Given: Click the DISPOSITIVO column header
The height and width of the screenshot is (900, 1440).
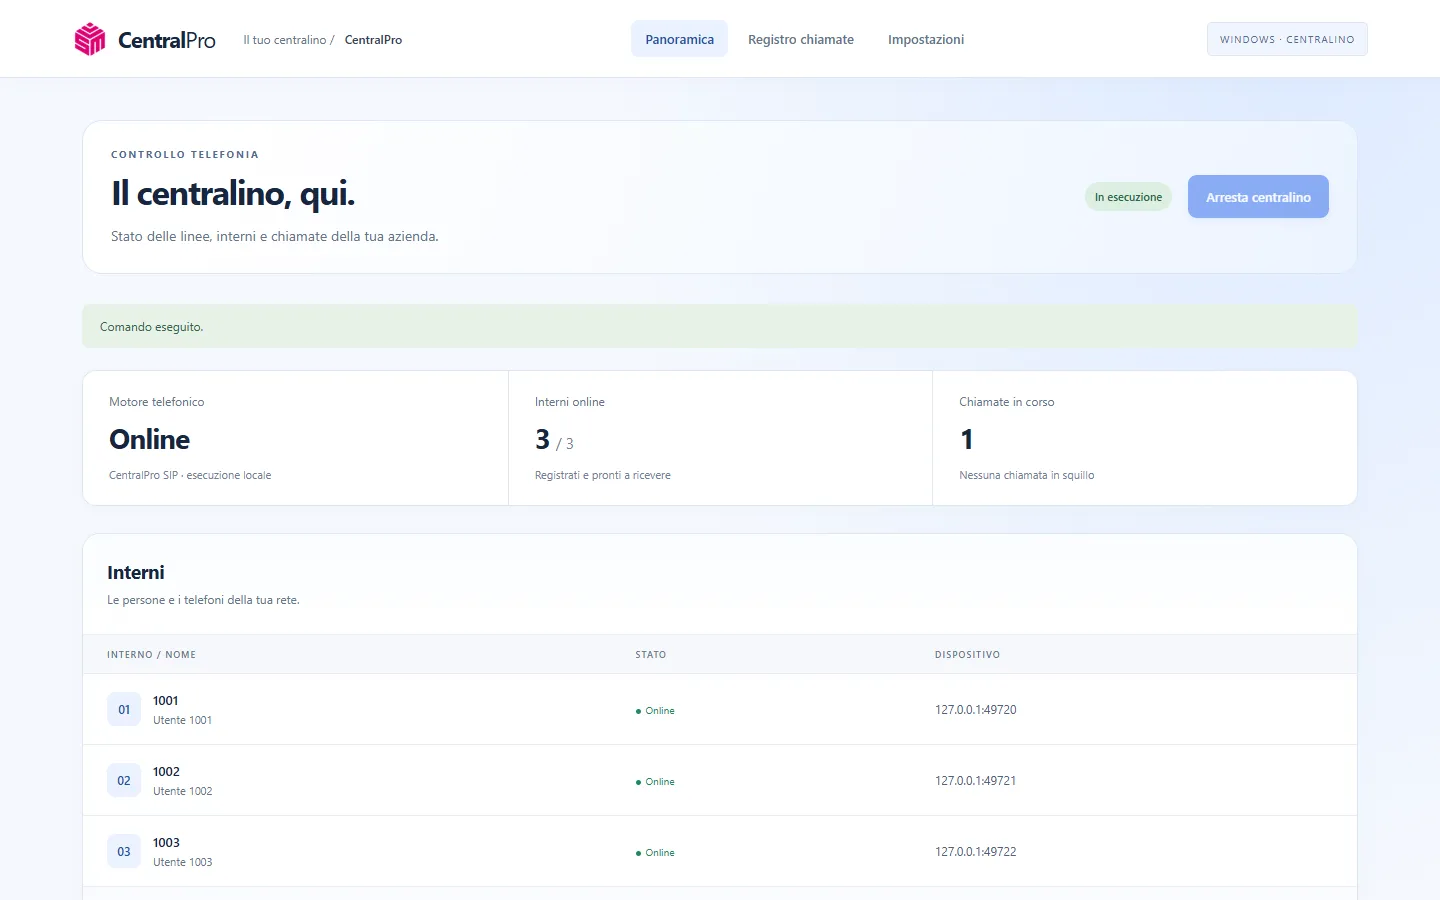Looking at the screenshot, I should tap(967, 655).
